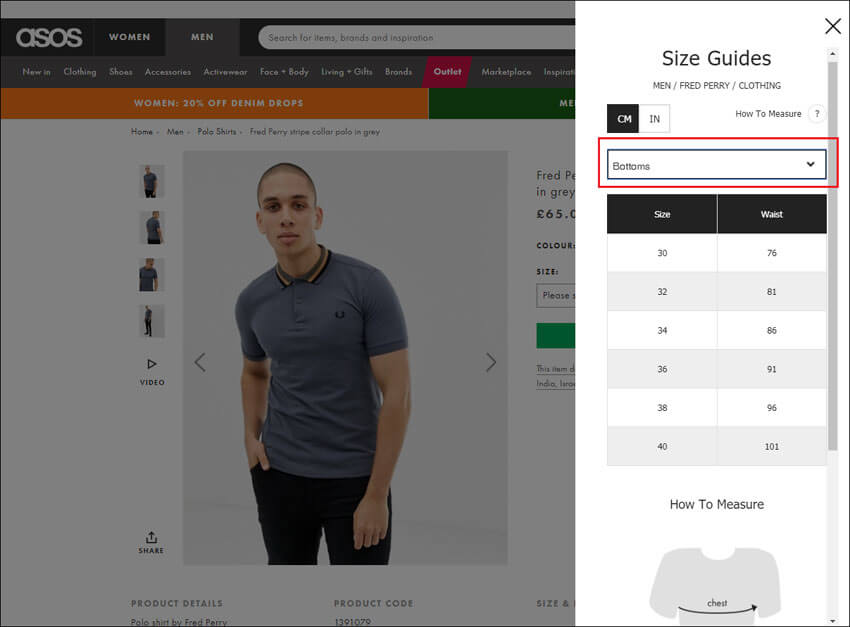Close the Size Guides panel
The height and width of the screenshot is (627, 850).
click(x=833, y=26)
